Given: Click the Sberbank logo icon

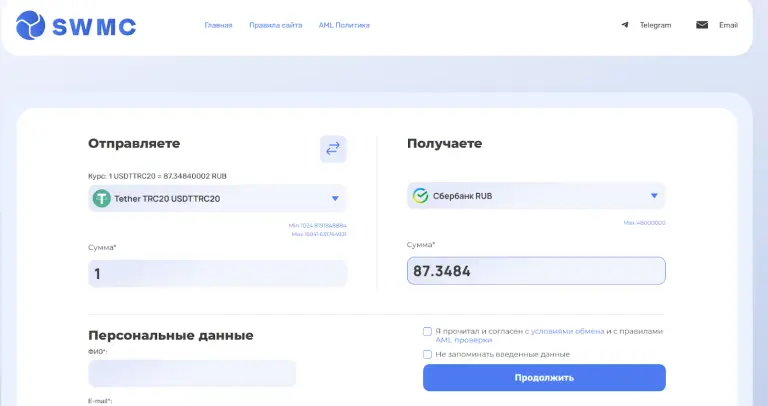Looking at the screenshot, I should [420, 195].
